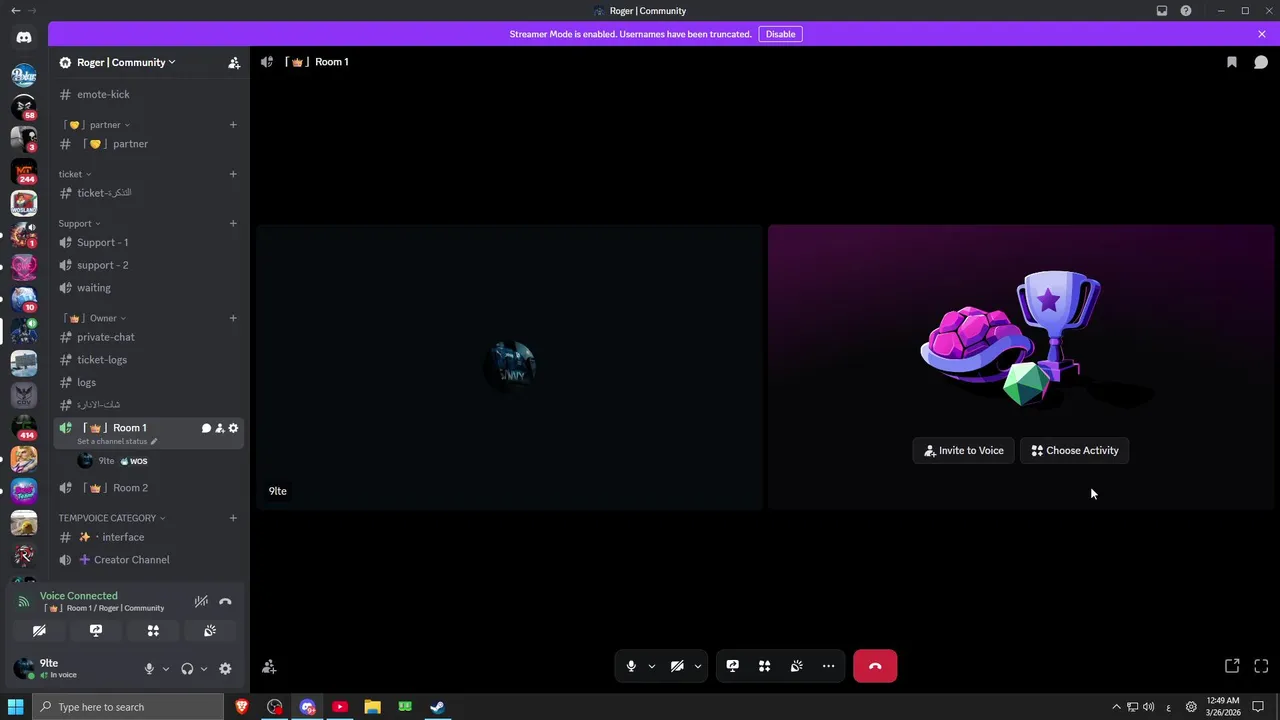Collapse the partner category
This screenshot has width=1280, height=720.
point(98,125)
